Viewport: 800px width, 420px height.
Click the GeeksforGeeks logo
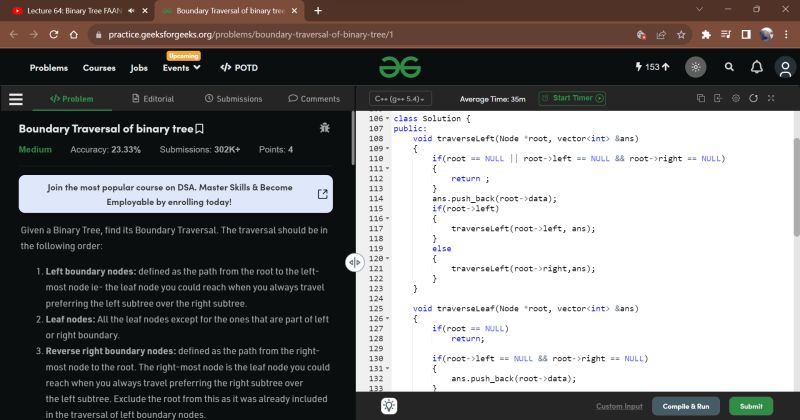[x=400, y=67]
